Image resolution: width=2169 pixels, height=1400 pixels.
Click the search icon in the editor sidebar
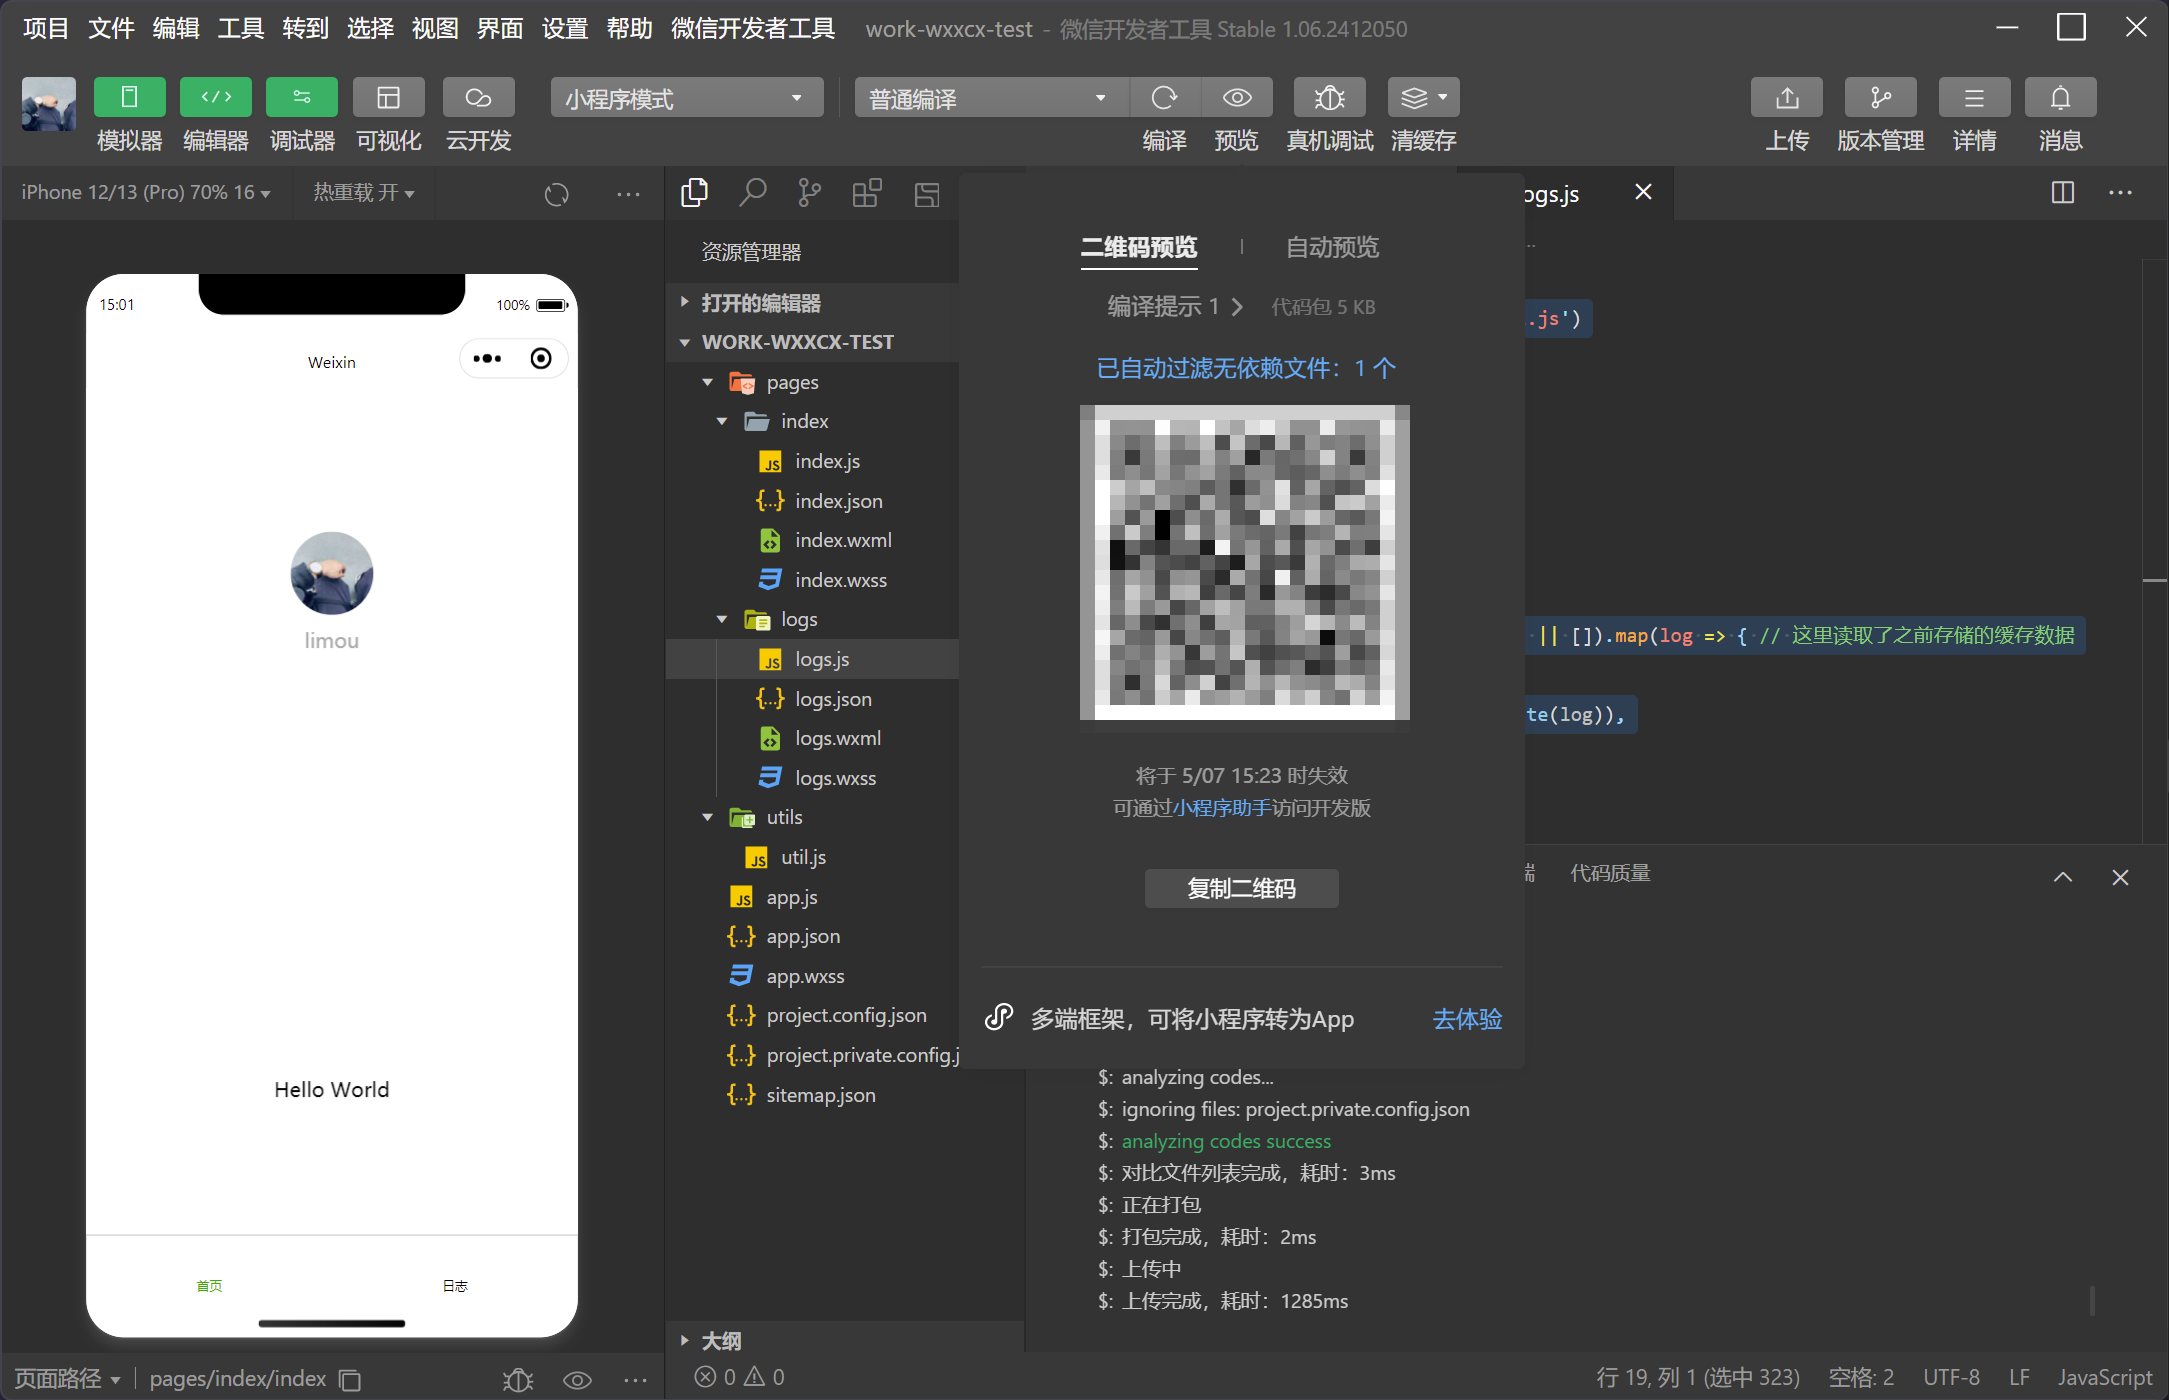(752, 192)
